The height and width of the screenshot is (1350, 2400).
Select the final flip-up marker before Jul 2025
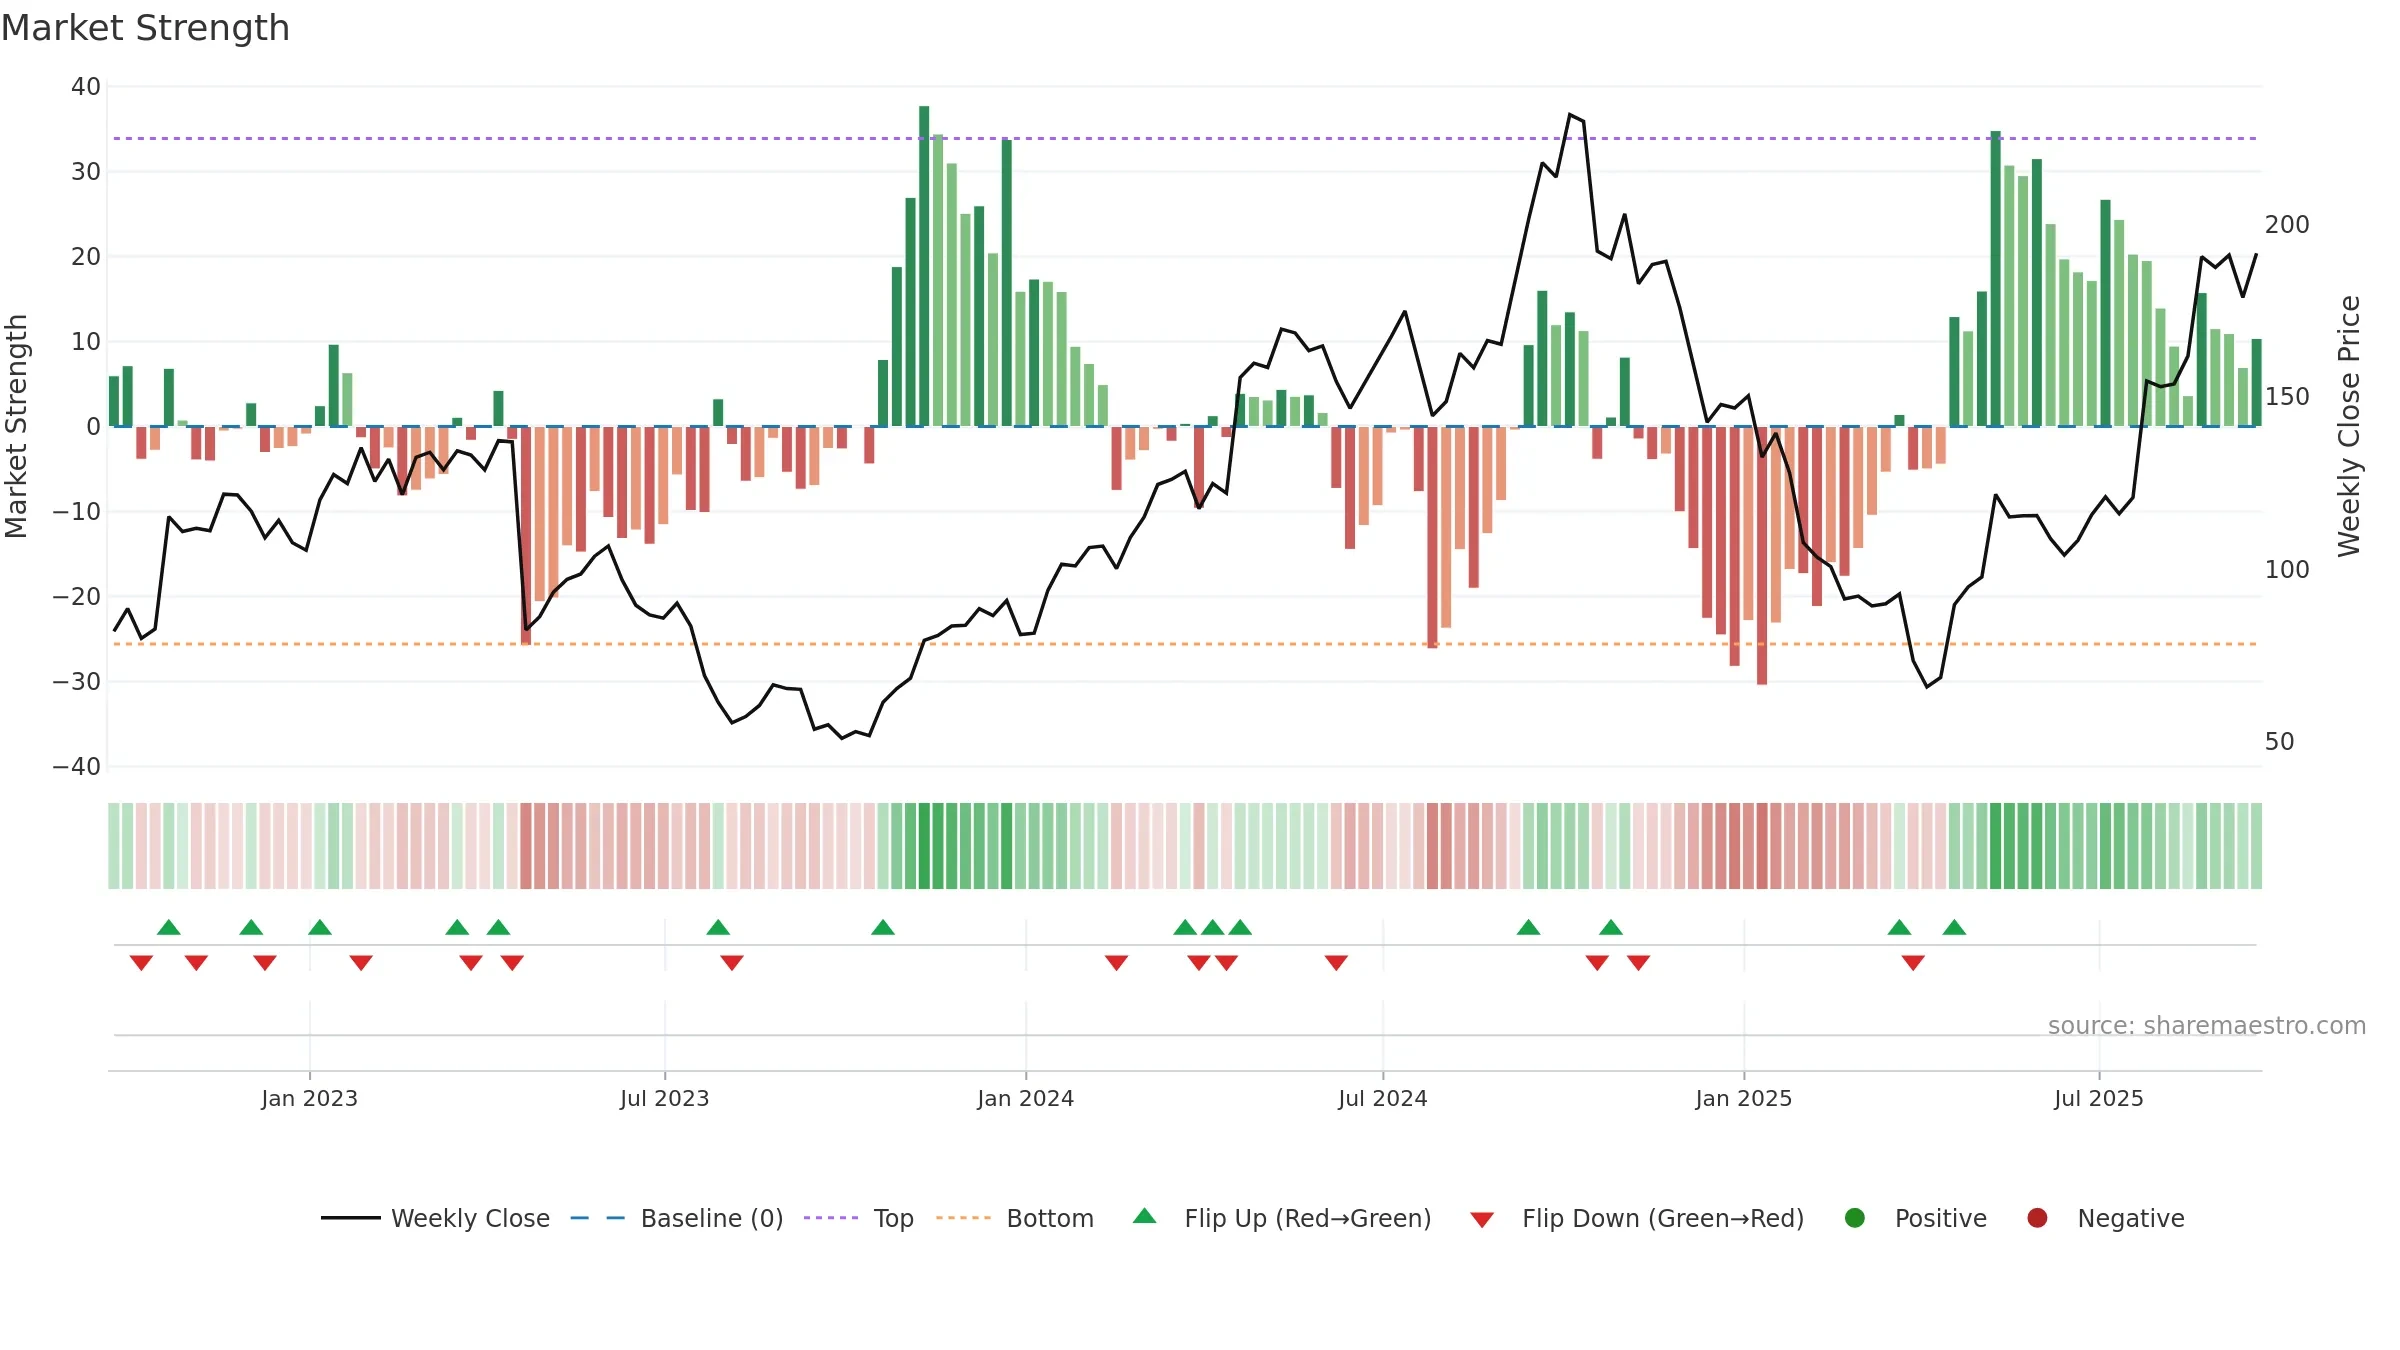click(x=1954, y=927)
